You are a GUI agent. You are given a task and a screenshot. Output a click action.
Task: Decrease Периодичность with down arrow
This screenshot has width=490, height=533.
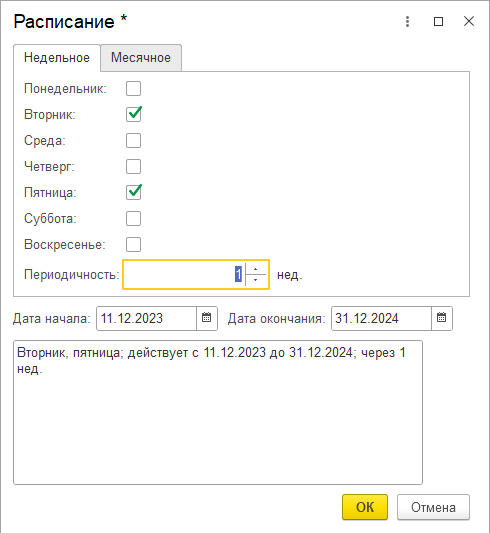(x=256, y=280)
